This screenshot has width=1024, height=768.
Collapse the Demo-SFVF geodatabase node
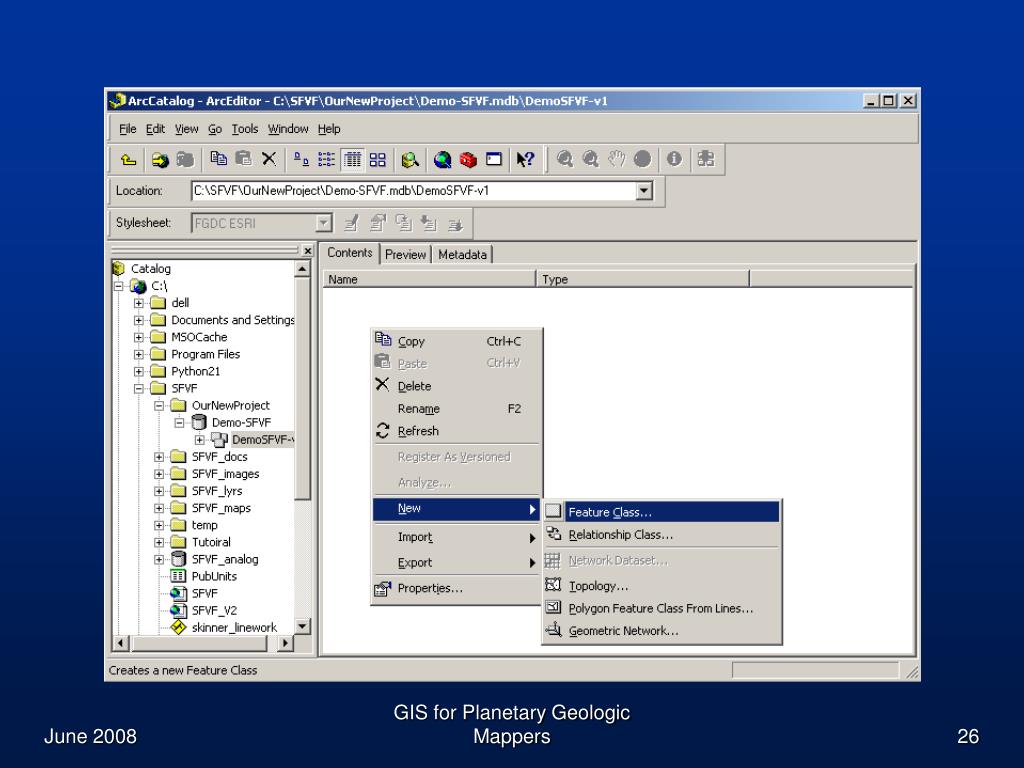point(179,423)
